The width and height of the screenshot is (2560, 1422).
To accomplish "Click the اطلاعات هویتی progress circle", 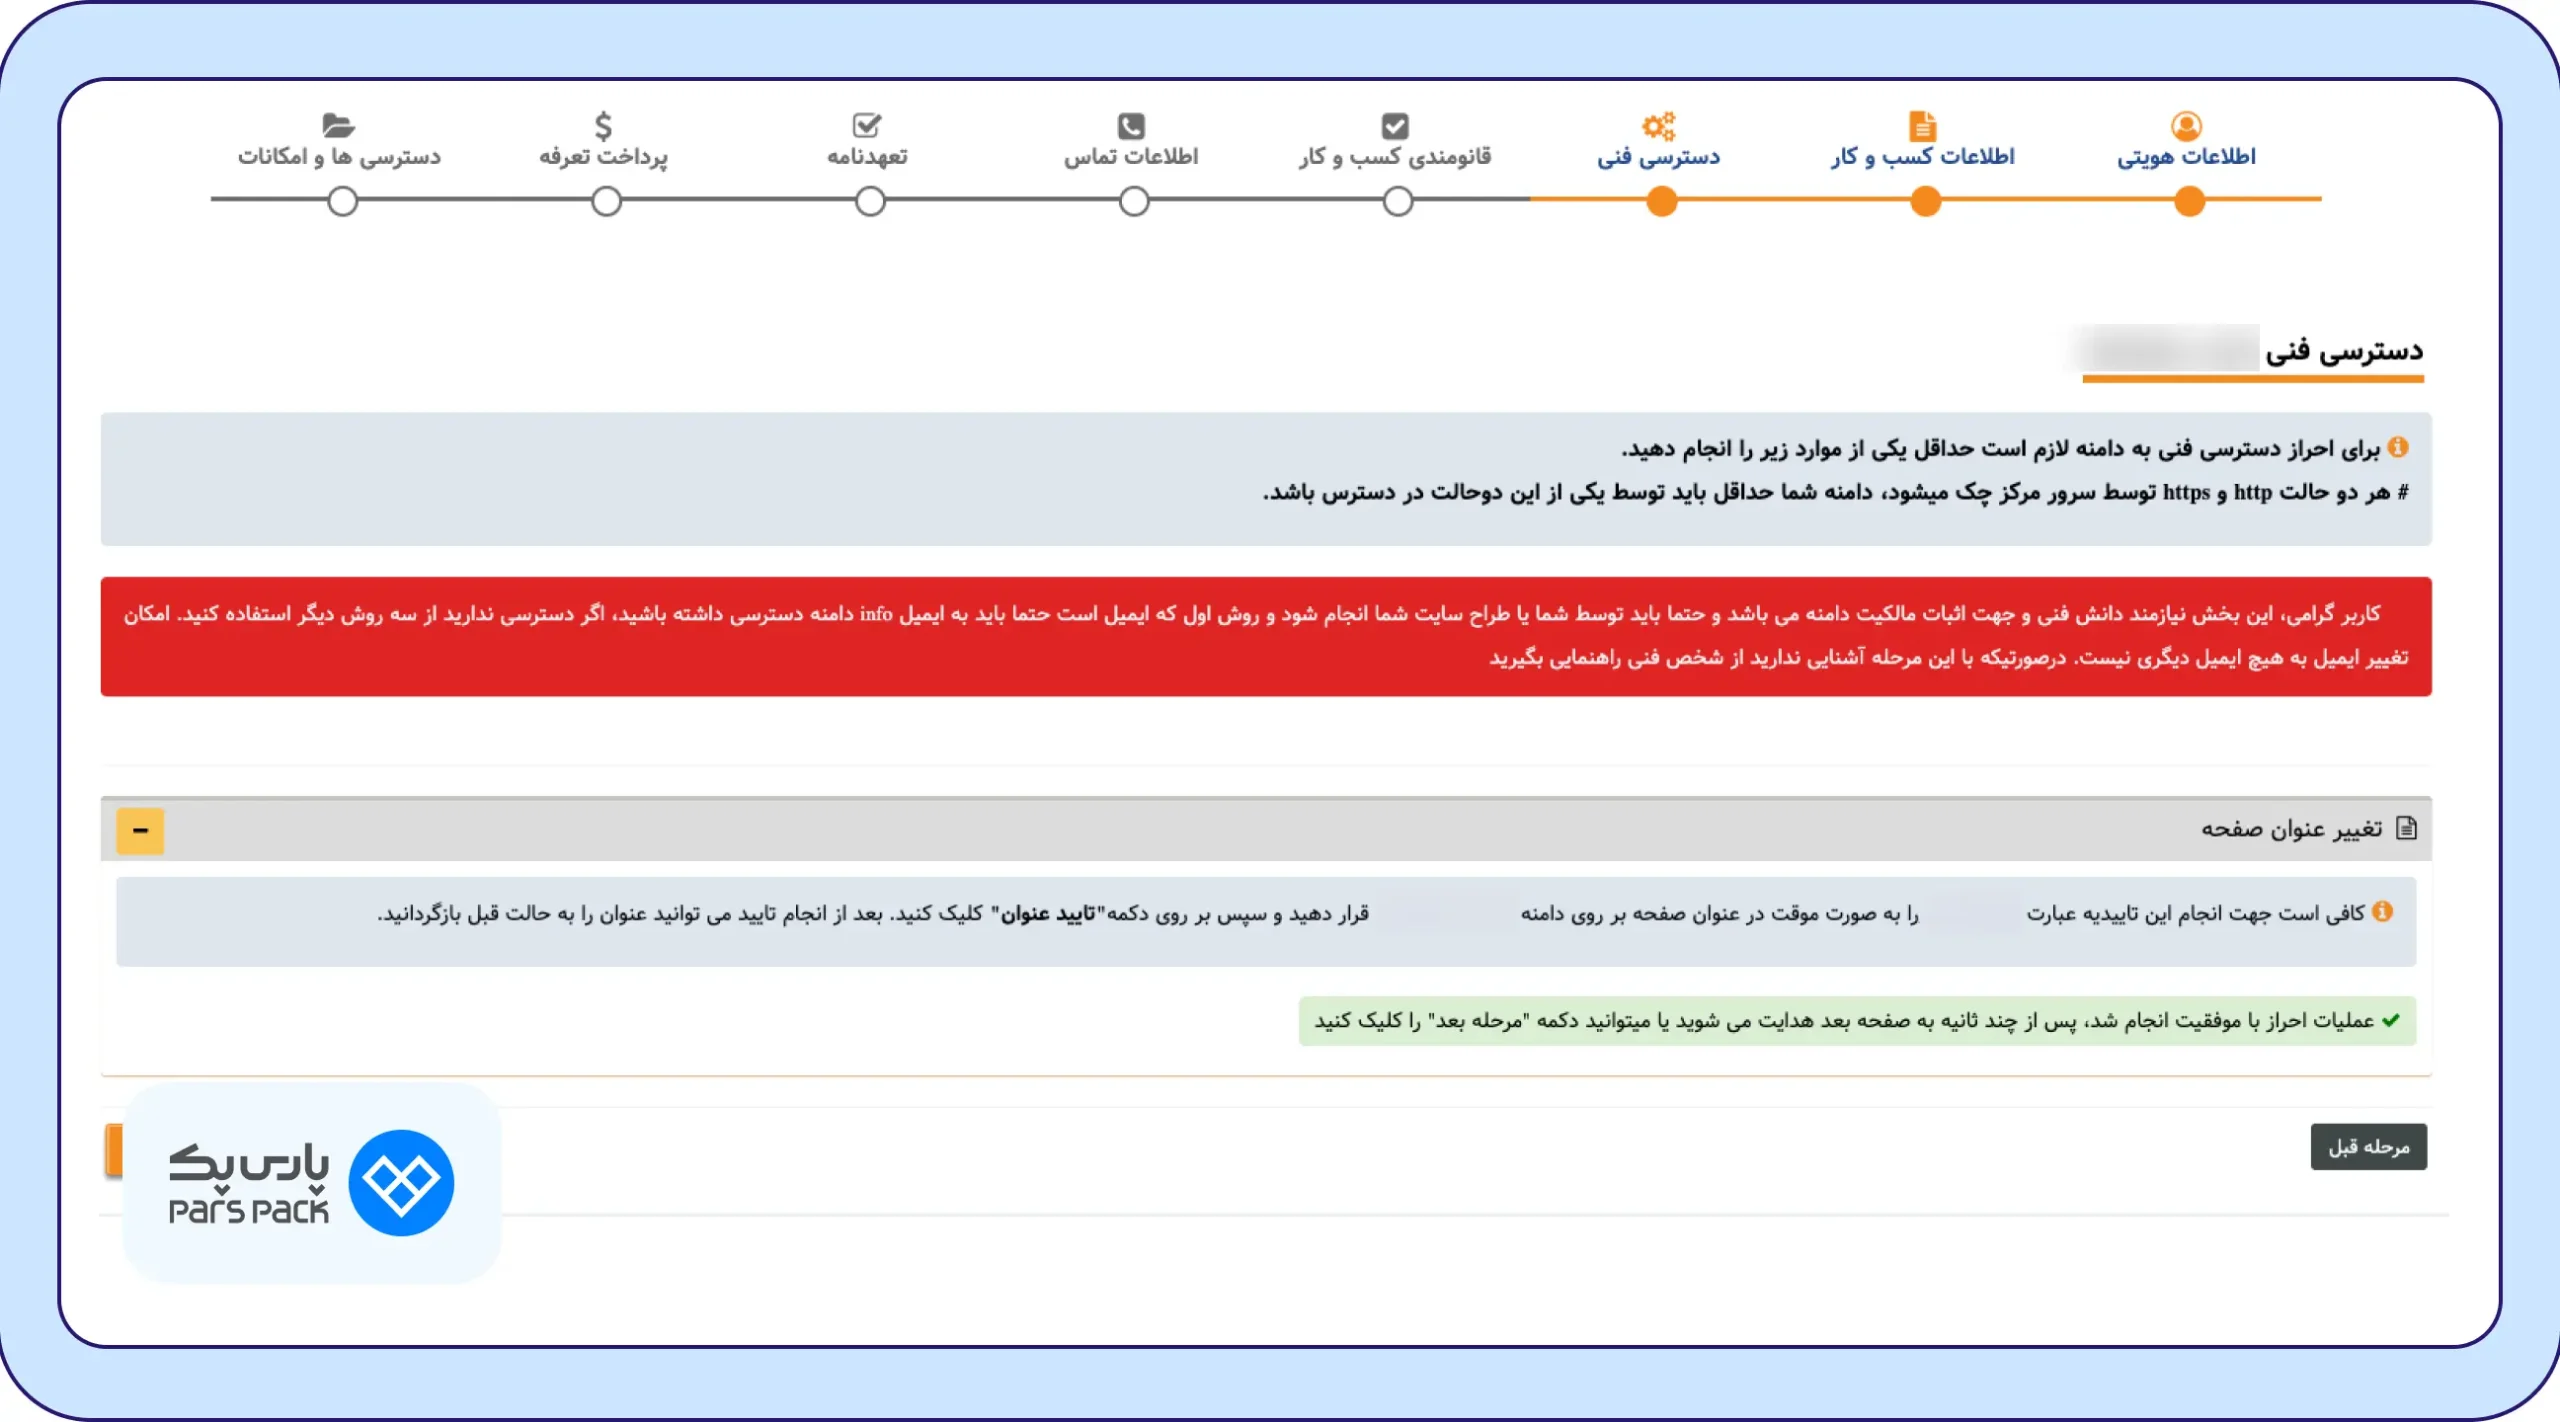I will [2189, 202].
